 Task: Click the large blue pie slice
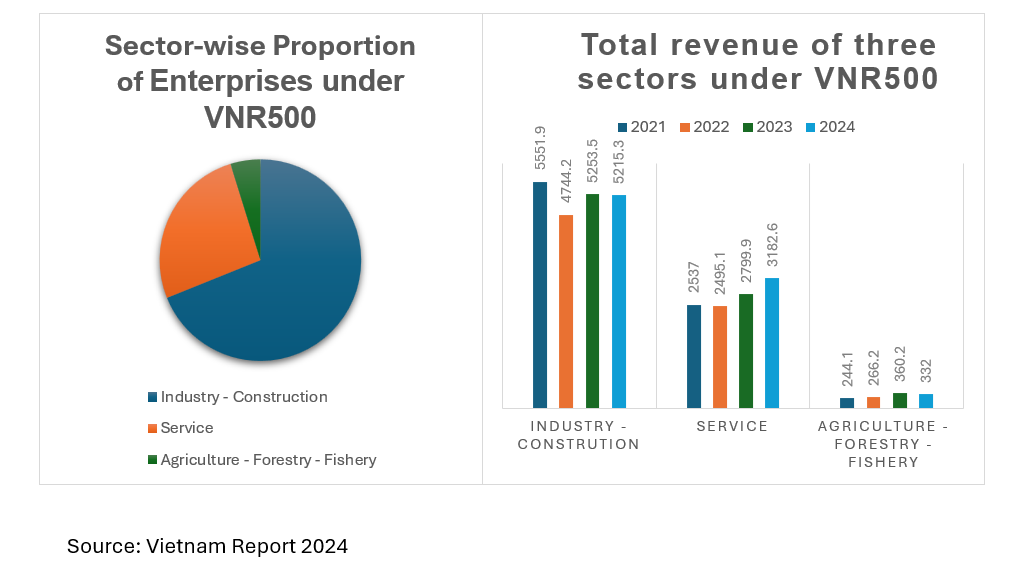pos(290,290)
